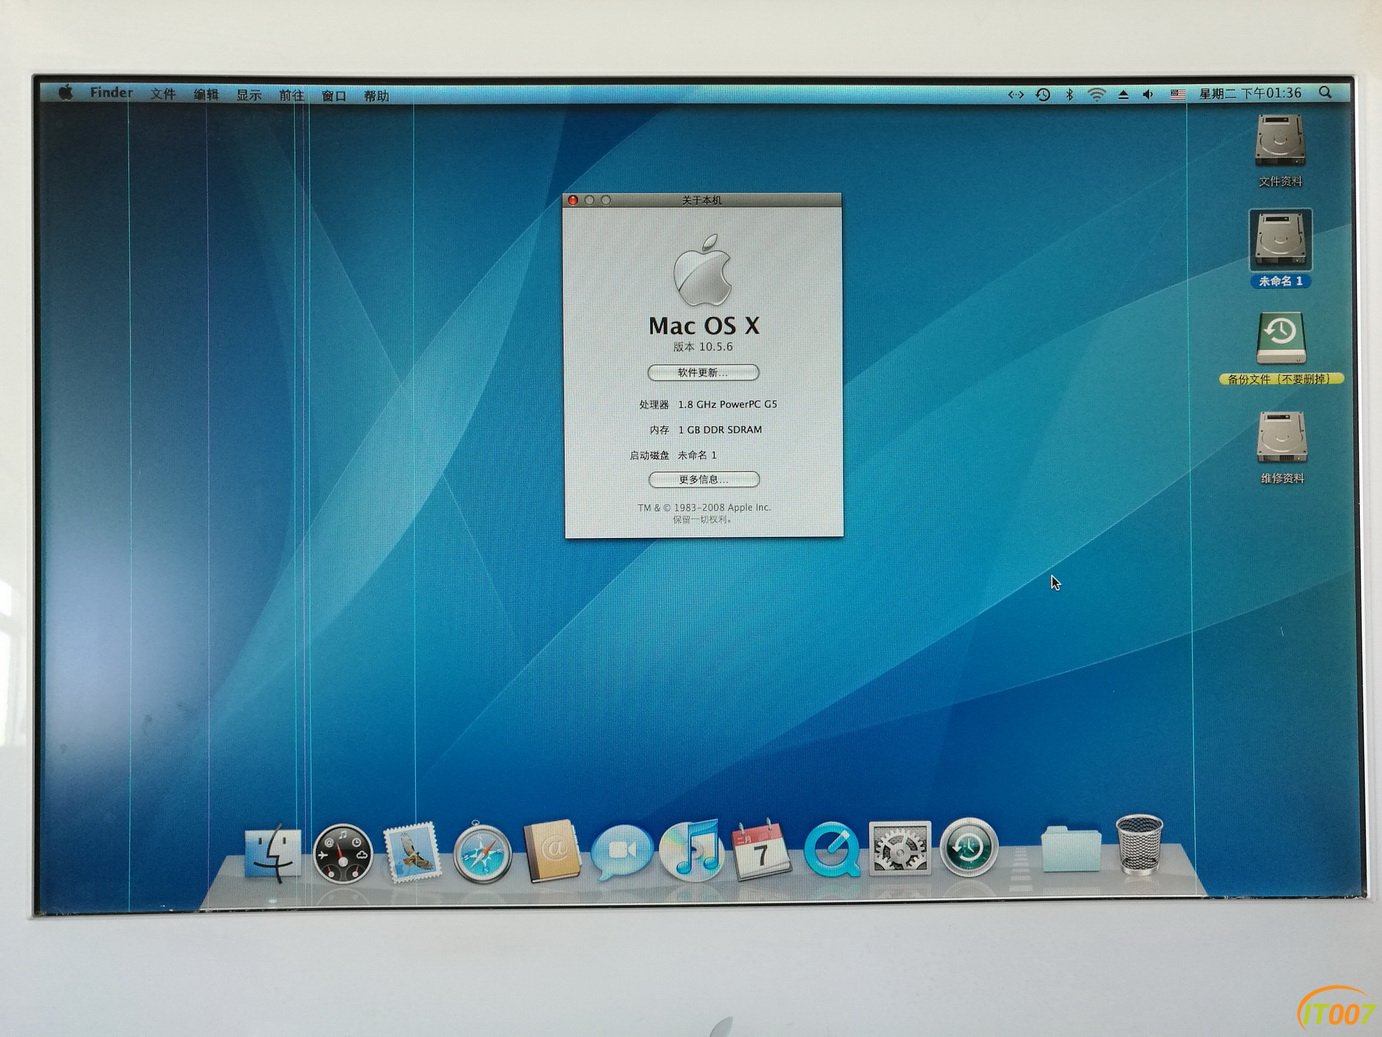Open iCal calendar in the Dock
Viewport: 1382px width, 1037px height.
[760, 851]
